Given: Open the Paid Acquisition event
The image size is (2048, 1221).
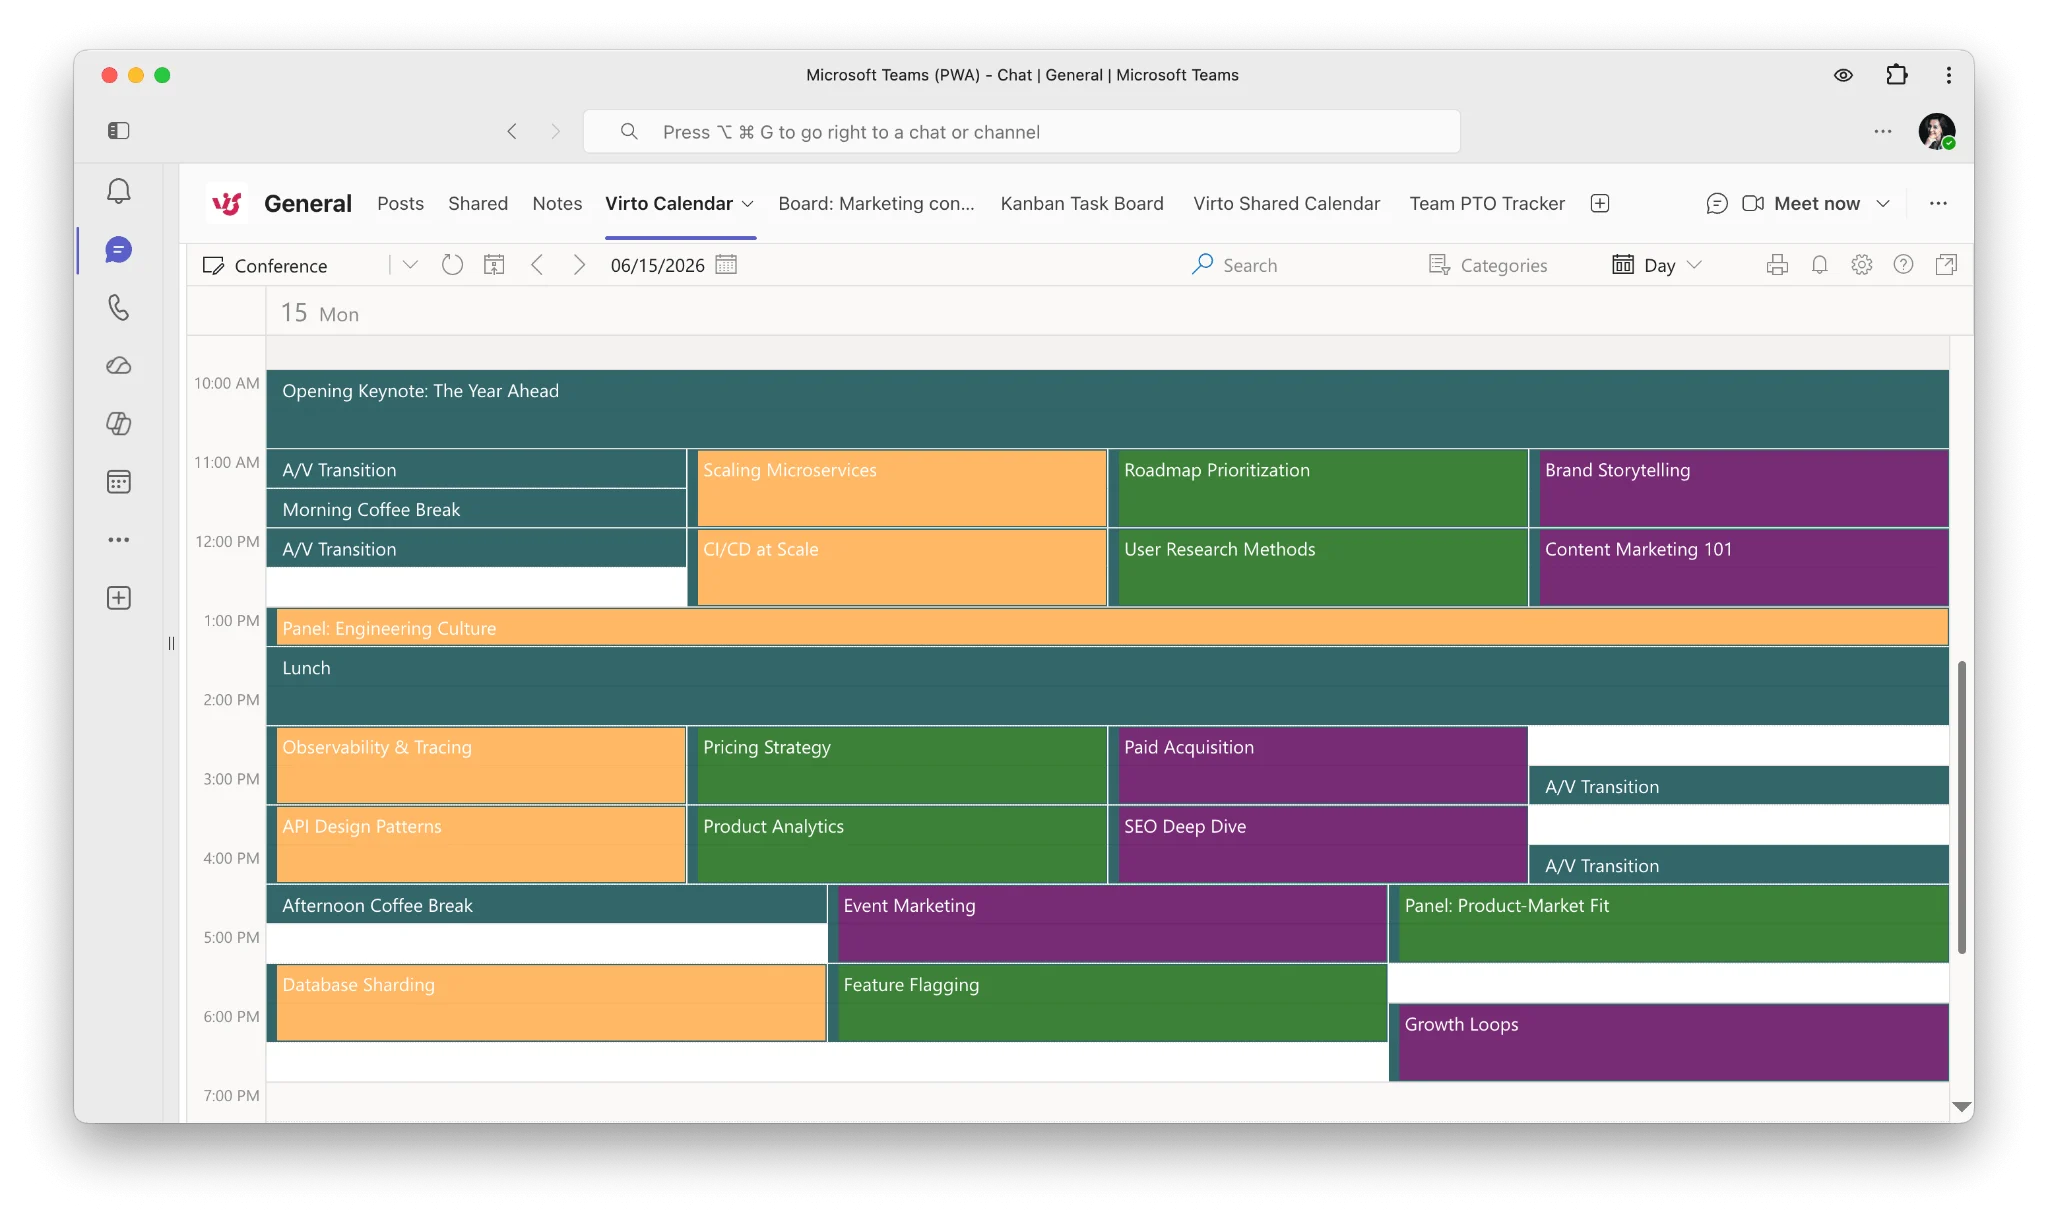Looking at the screenshot, I should pyautogui.click(x=1318, y=765).
